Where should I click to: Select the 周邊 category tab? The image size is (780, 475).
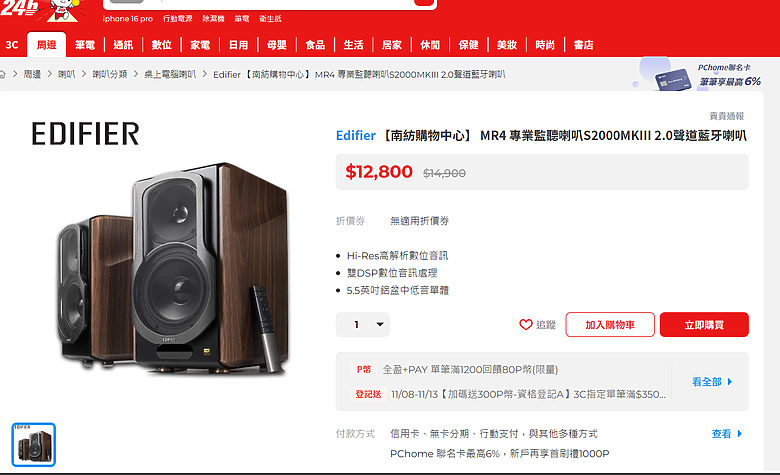coord(46,45)
